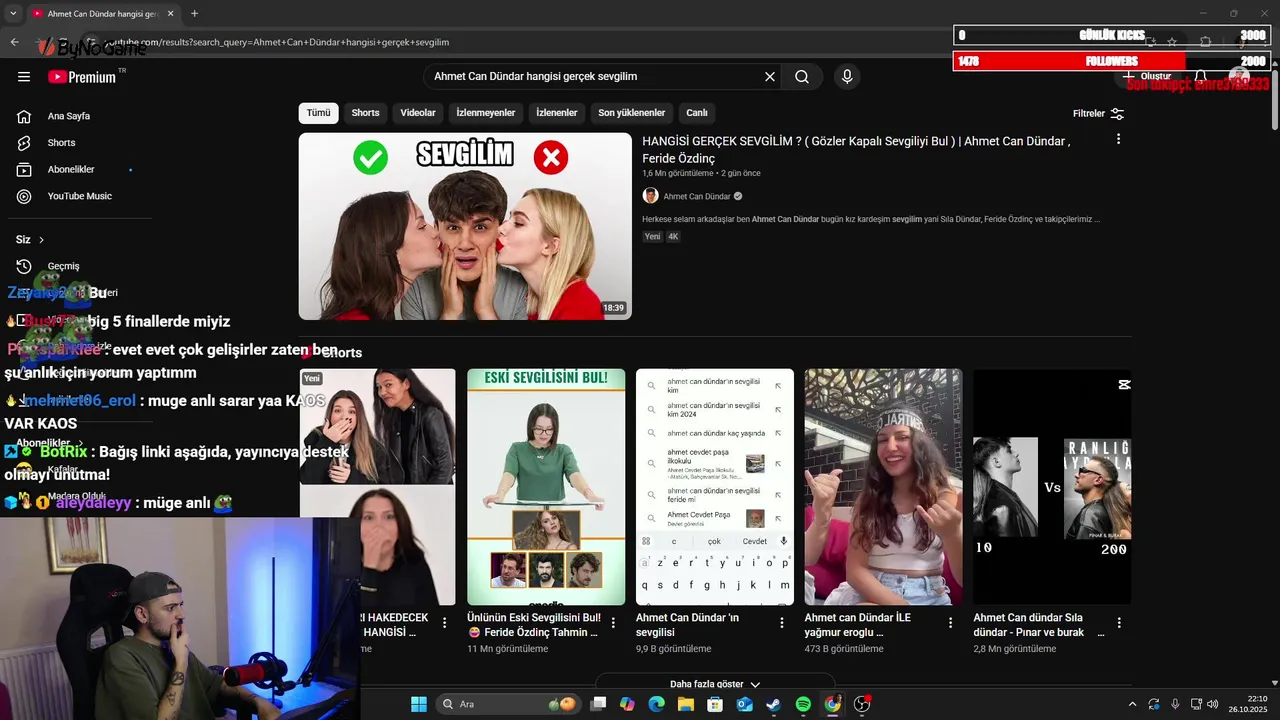Screen dimensions: 1280x720
Task: Select the İzlenmeyenler filter chip
Action: pos(486,113)
